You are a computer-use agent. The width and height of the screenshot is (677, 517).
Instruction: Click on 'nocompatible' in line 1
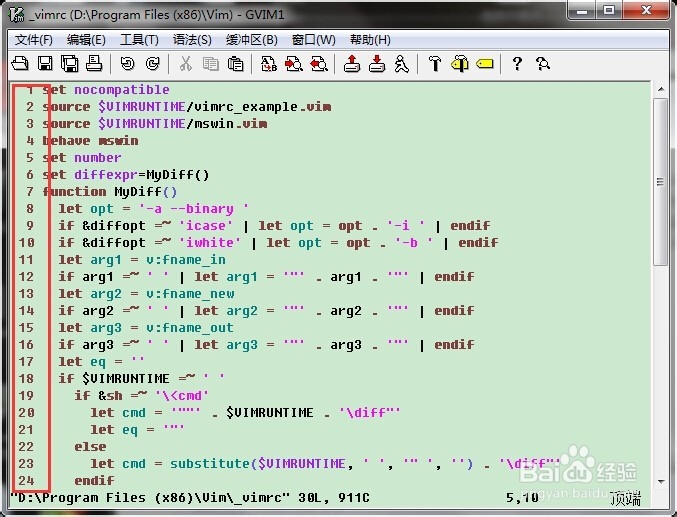(122, 90)
